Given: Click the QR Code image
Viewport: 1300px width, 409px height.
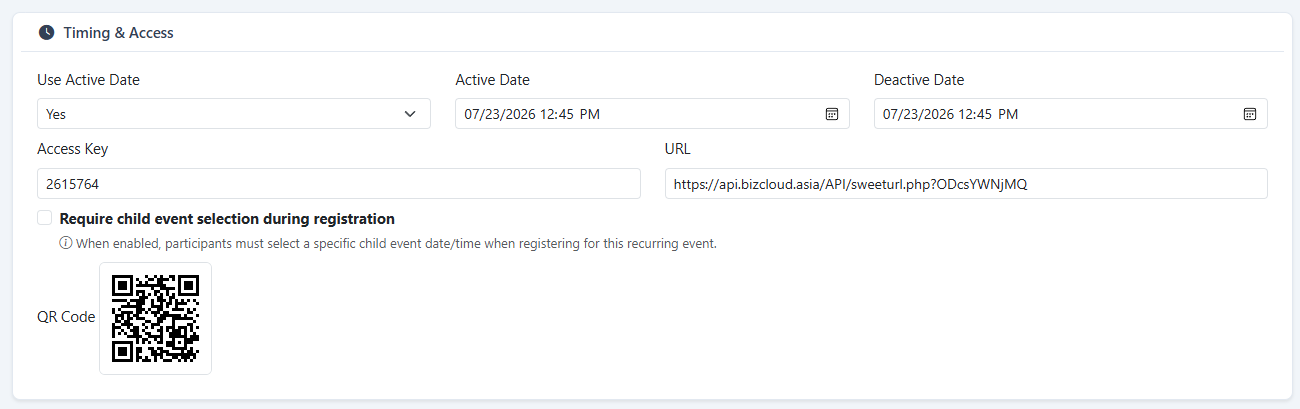Looking at the screenshot, I should point(155,318).
